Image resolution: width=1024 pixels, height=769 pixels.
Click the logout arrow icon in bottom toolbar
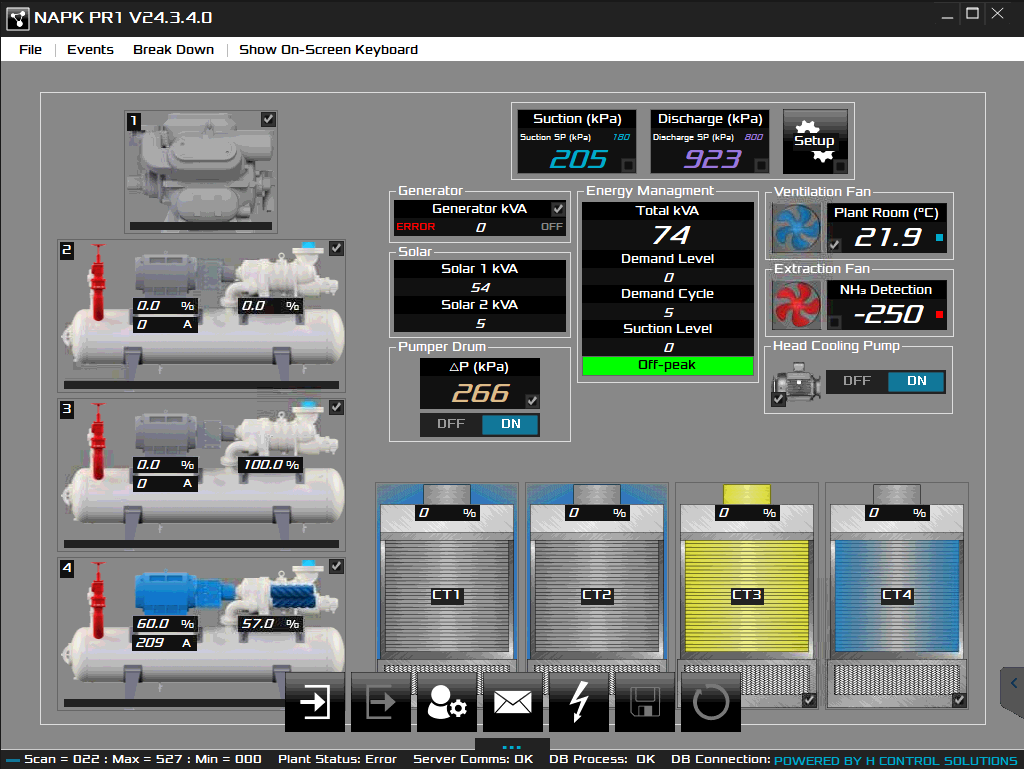click(381, 702)
